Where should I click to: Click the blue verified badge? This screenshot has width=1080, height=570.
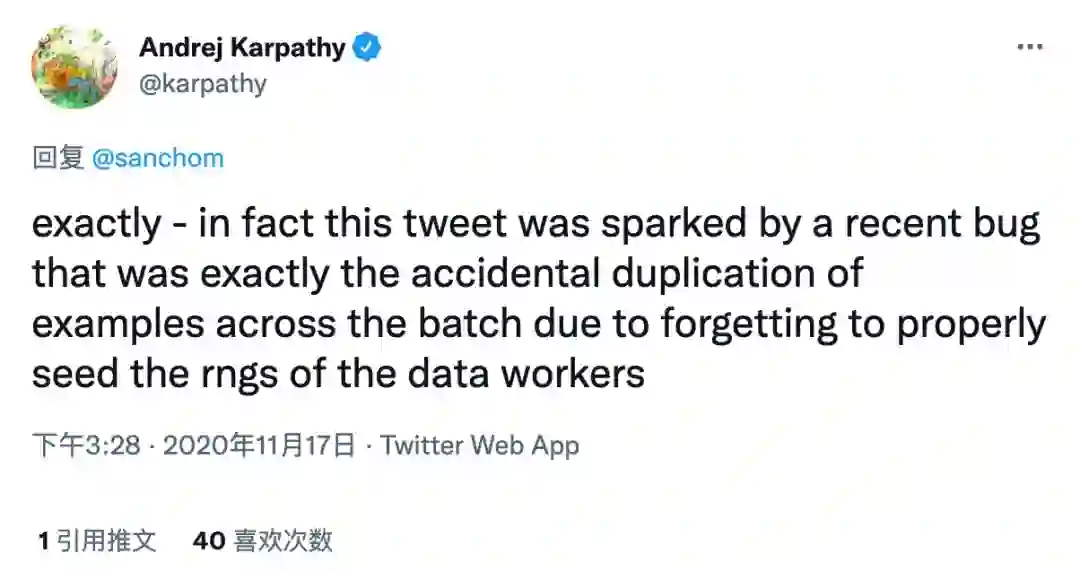pyautogui.click(x=368, y=47)
